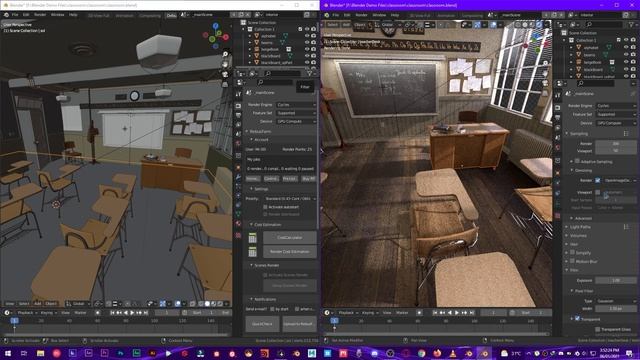This screenshot has width=640, height=360.
Task: Open Tool properties tab icon in left window
Action: 239,94
